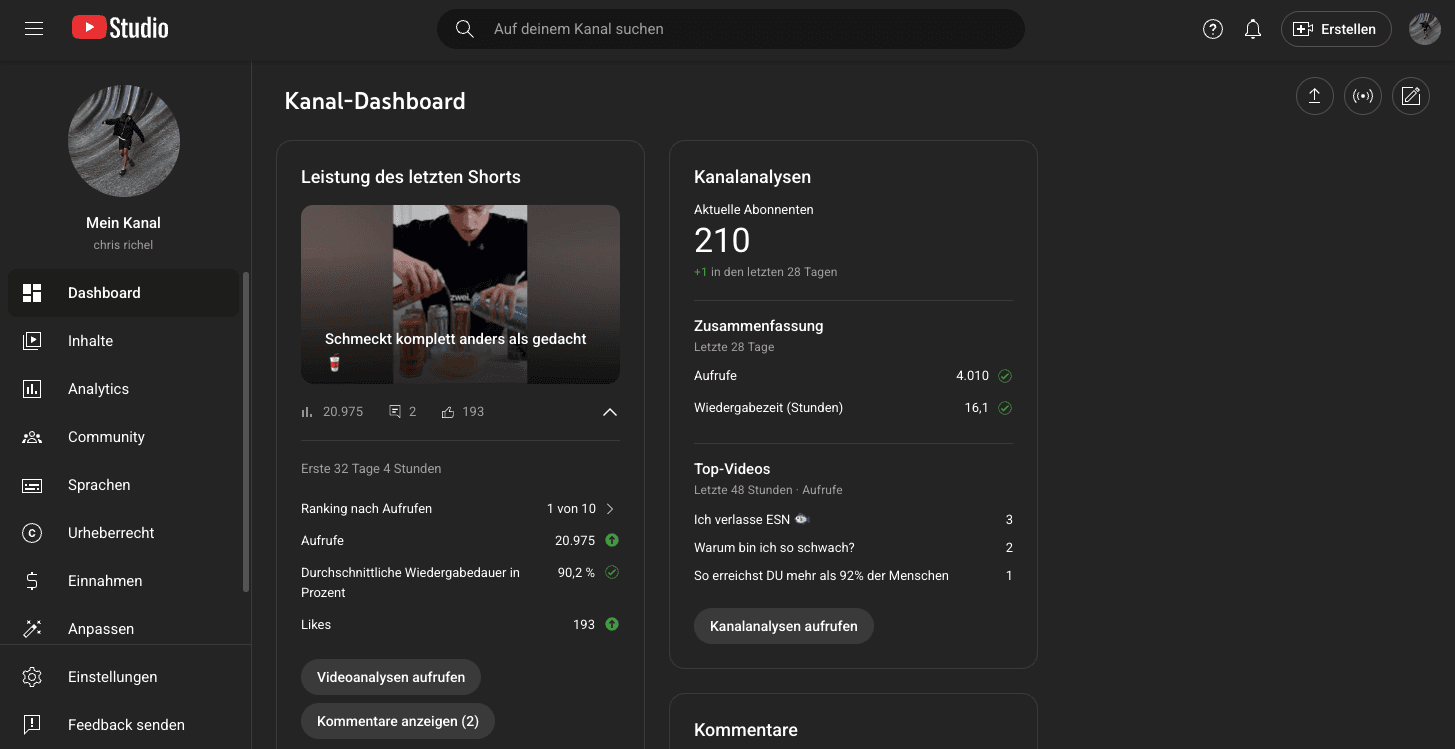Click the Urheberrecht copyright icon
1455x749 pixels.
pyautogui.click(x=32, y=533)
